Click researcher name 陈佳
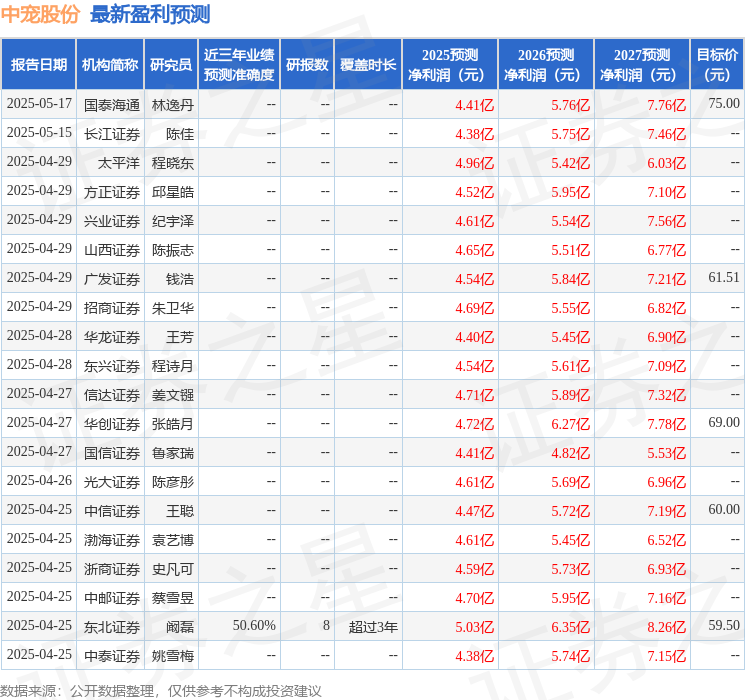745x700 pixels. click(180, 134)
